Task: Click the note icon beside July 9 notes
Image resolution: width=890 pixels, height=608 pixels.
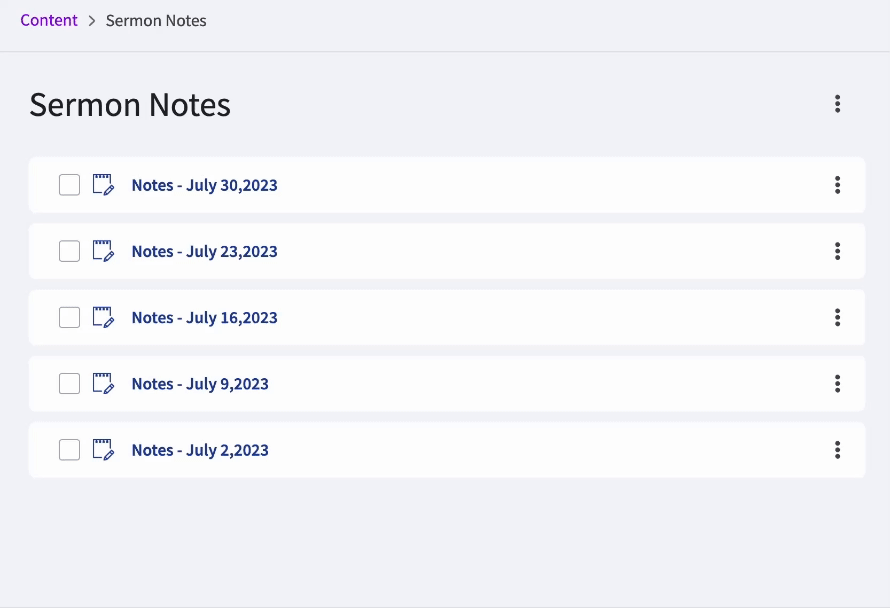Action: [103, 383]
